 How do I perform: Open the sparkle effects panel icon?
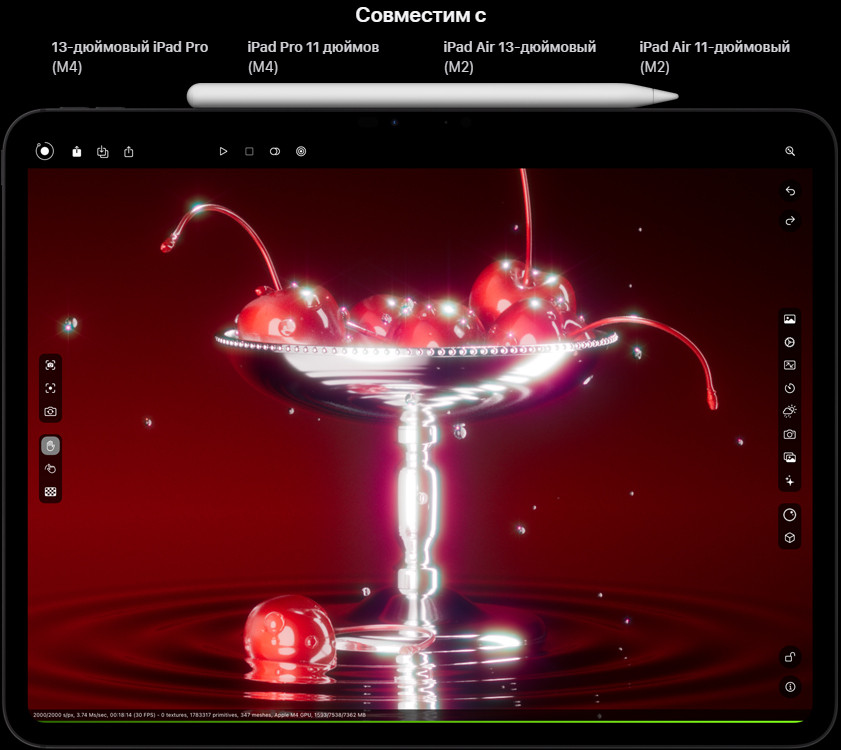pos(790,481)
